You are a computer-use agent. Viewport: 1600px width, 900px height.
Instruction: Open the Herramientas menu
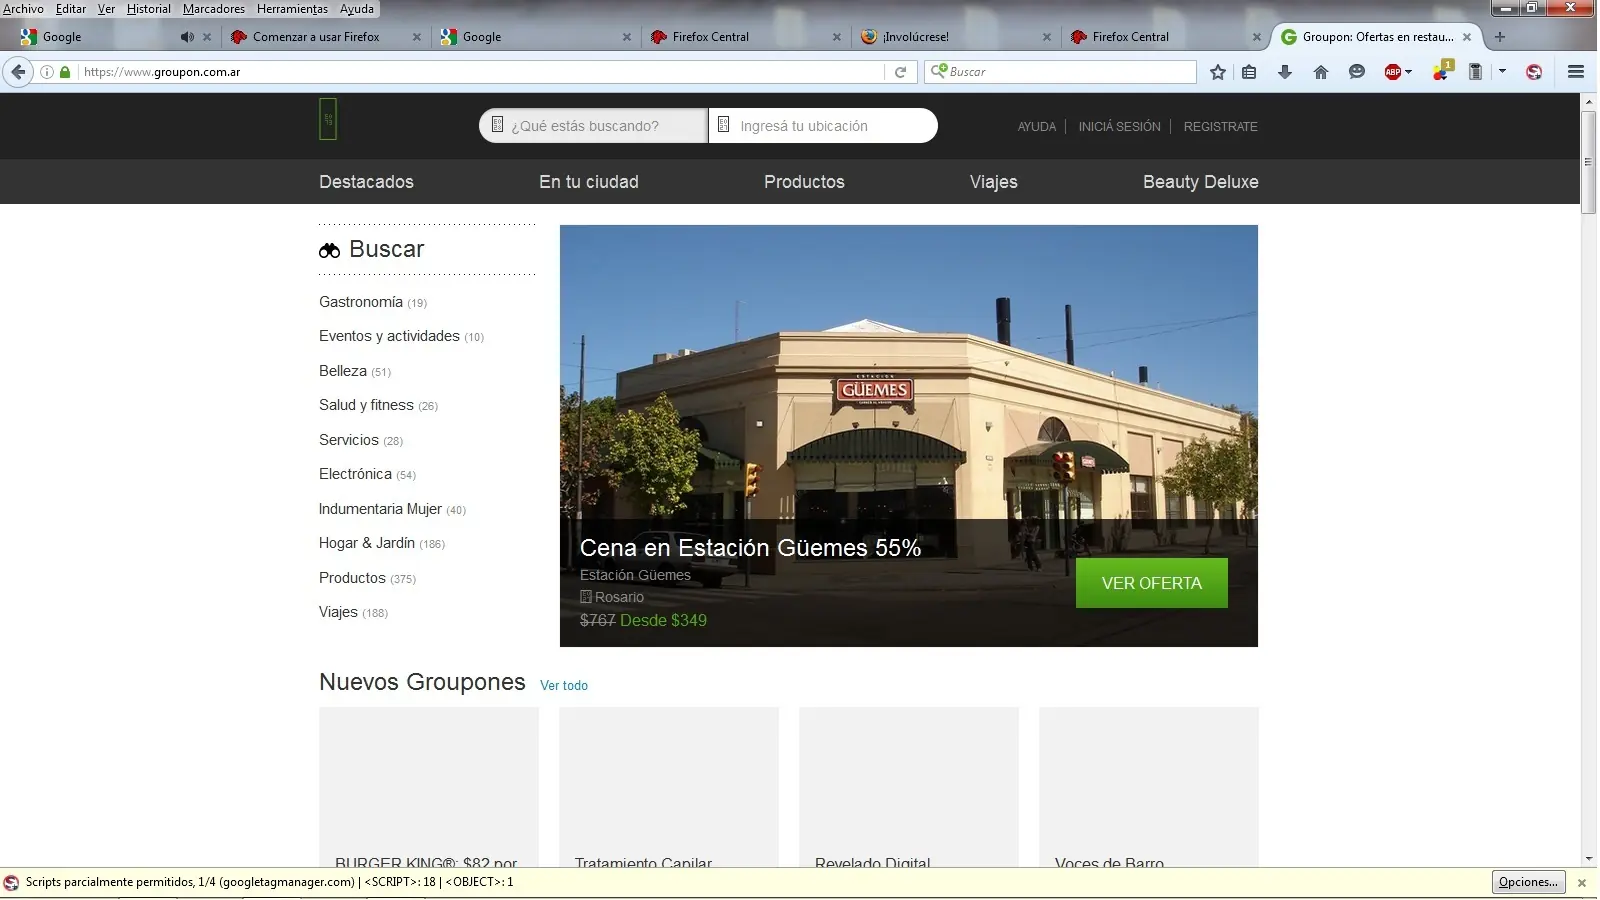click(292, 9)
